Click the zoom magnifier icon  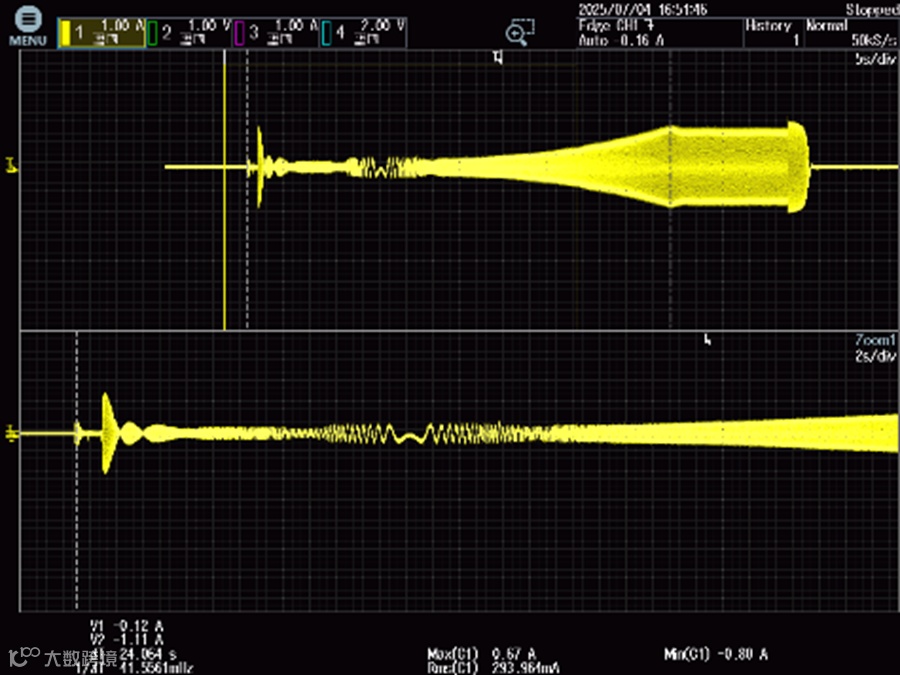point(519,32)
